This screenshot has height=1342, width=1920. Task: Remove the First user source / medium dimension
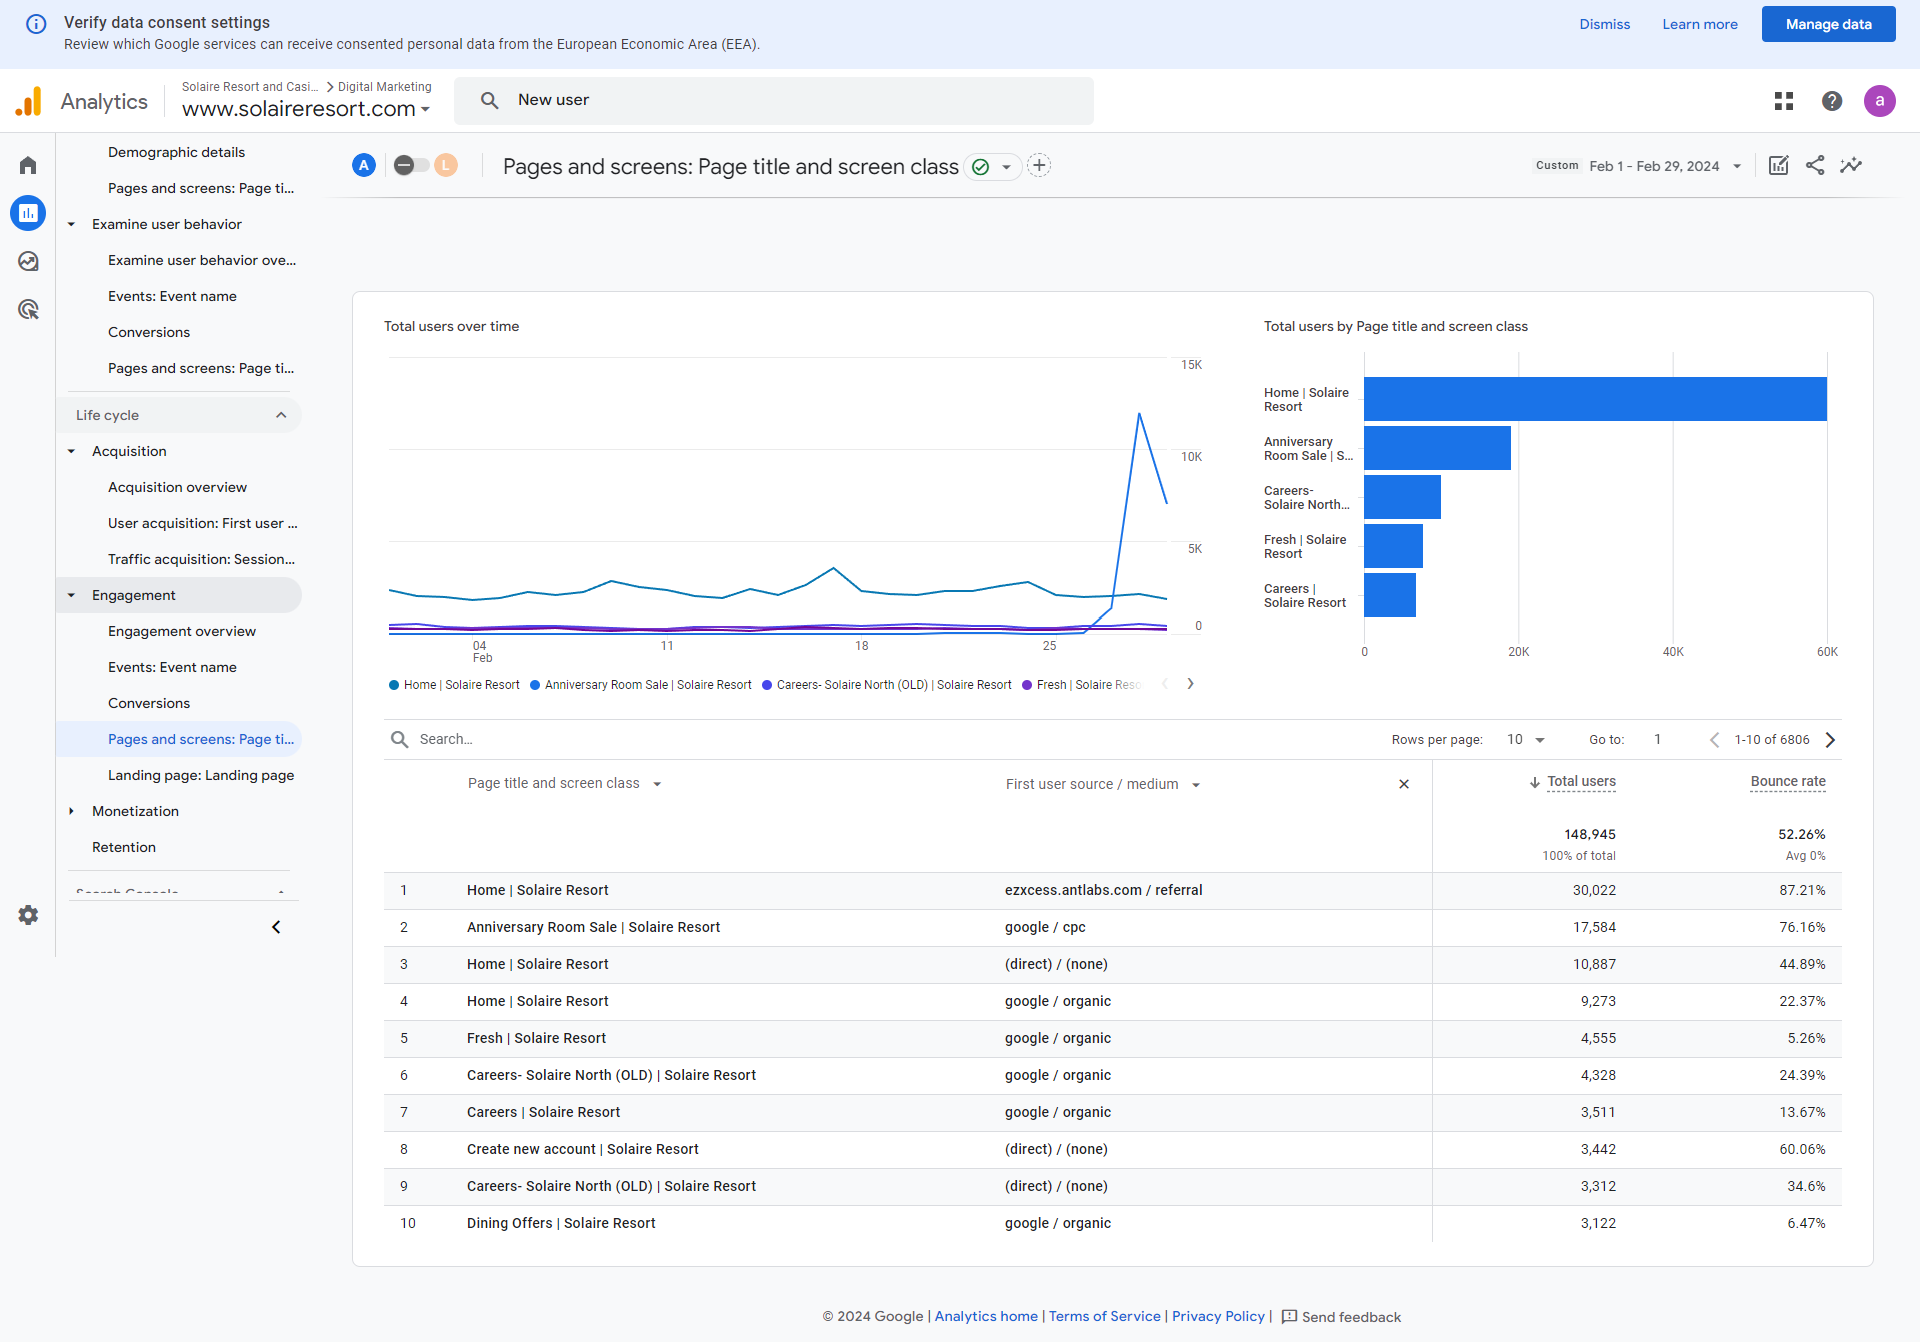[x=1404, y=784]
